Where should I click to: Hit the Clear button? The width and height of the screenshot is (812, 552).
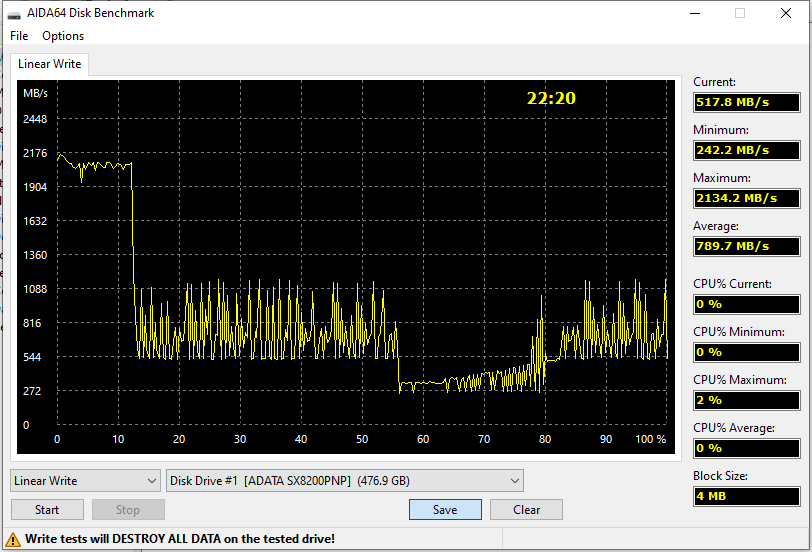526,510
